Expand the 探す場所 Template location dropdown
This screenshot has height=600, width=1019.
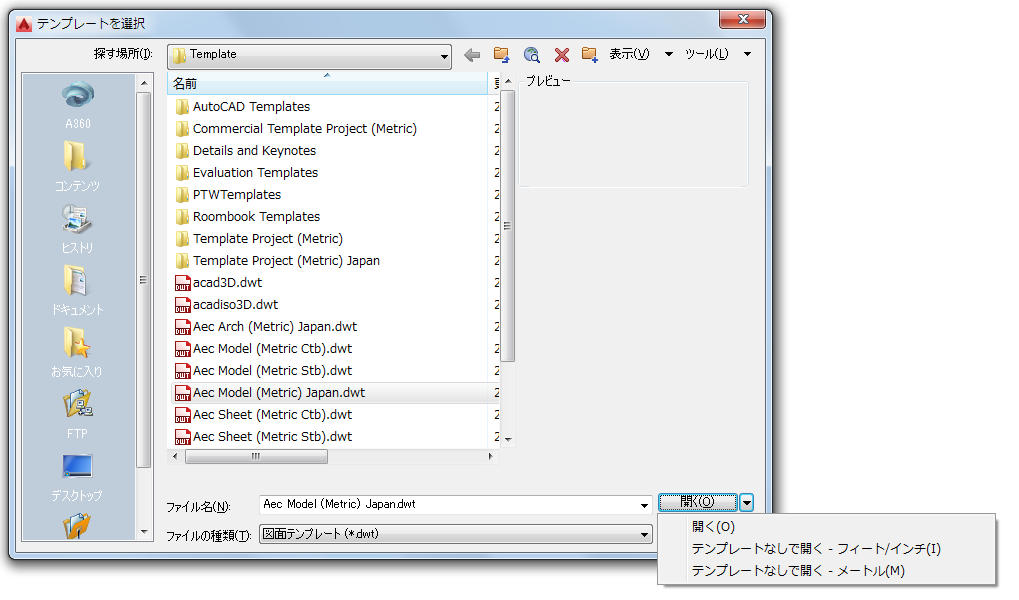(445, 57)
